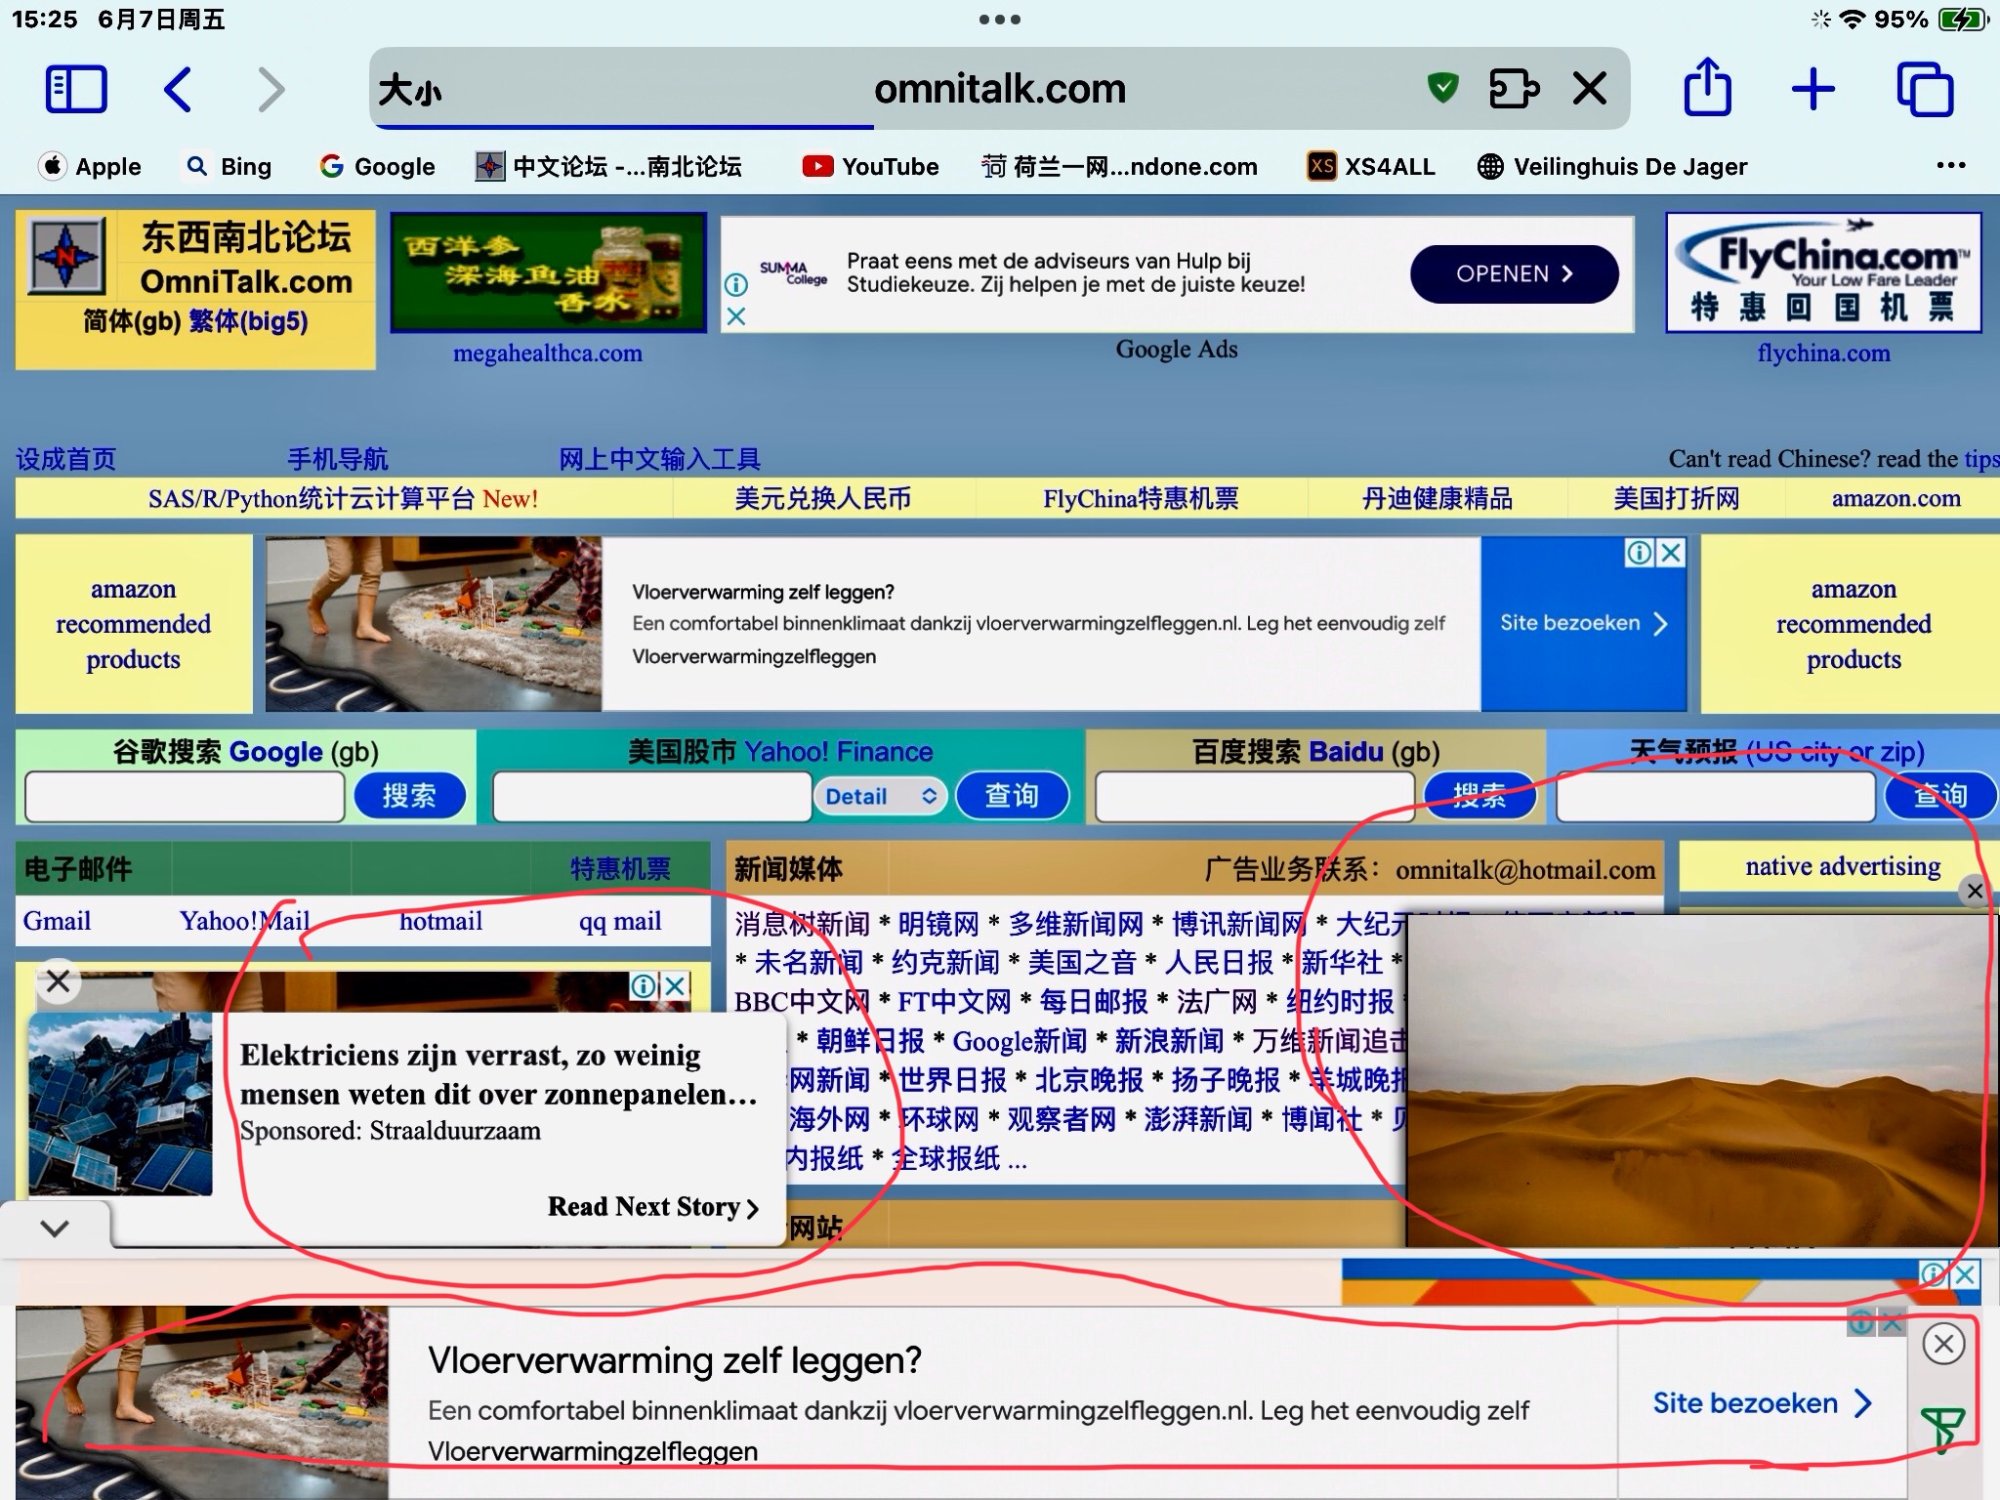The height and width of the screenshot is (1500, 2000).
Task: Show more bookmarks with ellipsis button
Action: point(1950,166)
